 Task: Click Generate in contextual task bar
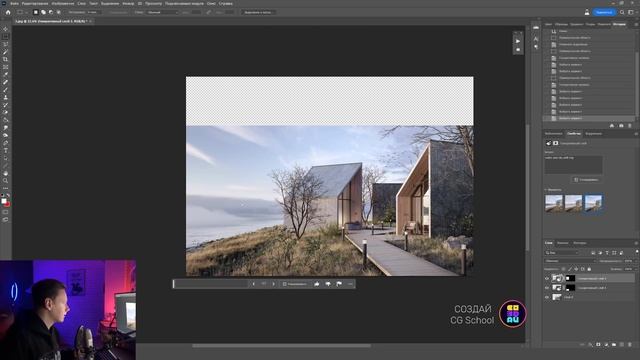(x=294, y=284)
